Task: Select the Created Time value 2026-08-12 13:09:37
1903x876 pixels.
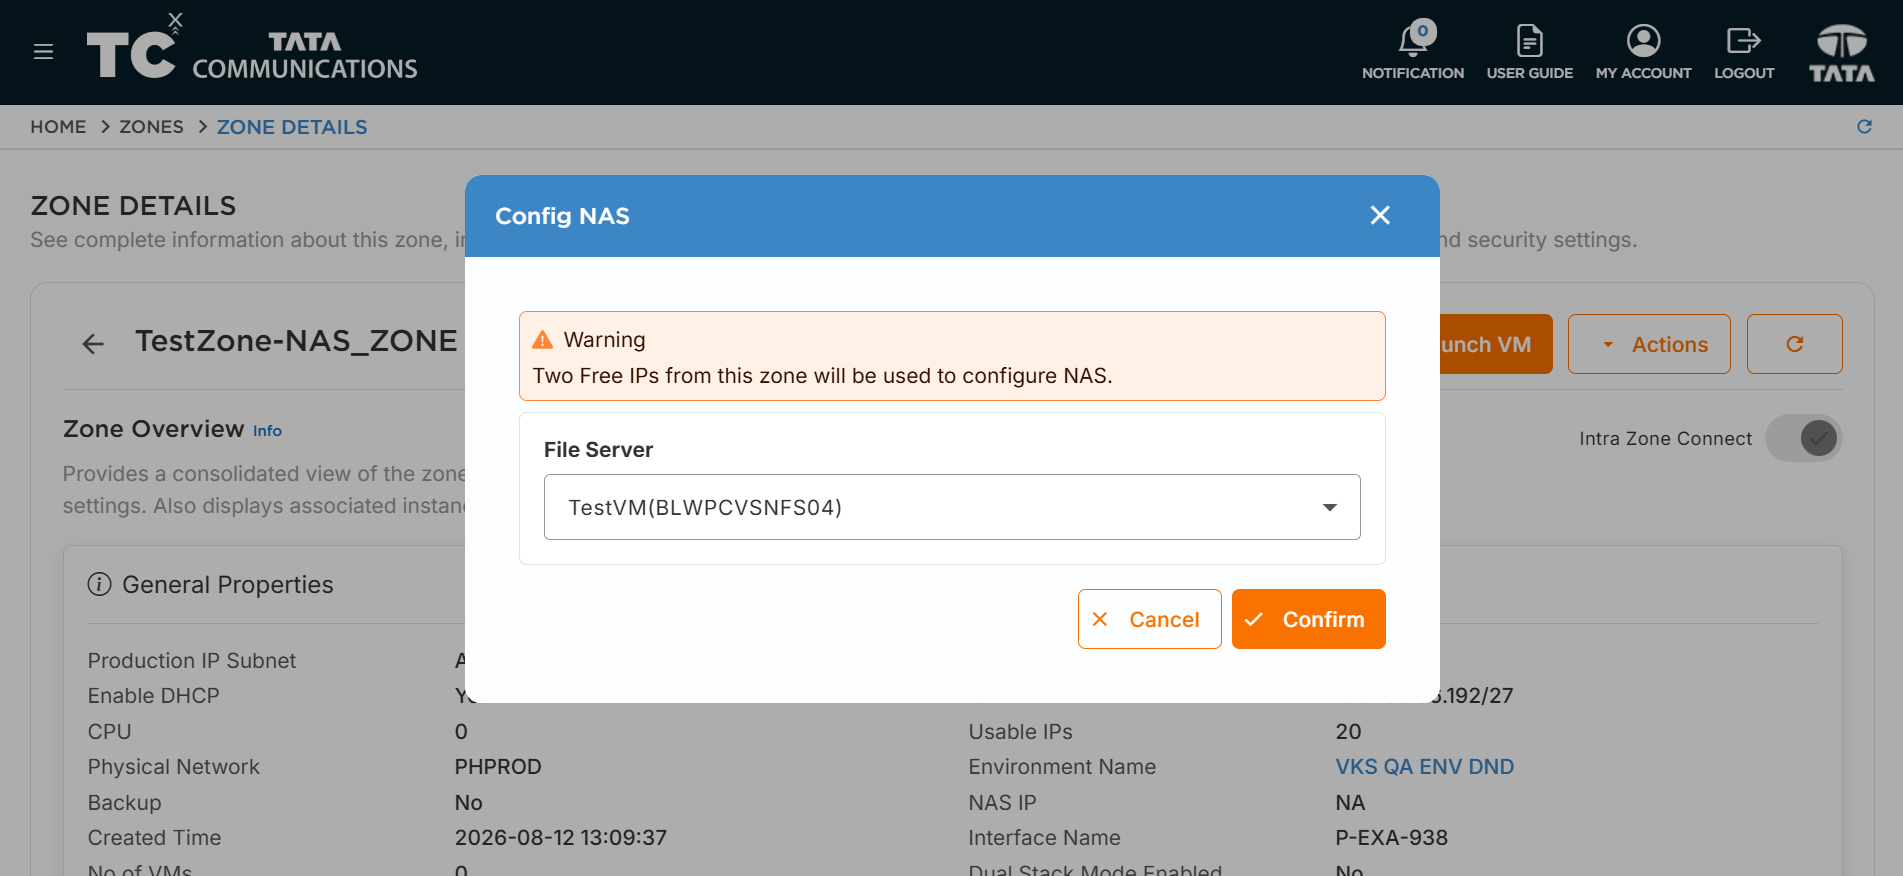Action: (x=561, y=838)
